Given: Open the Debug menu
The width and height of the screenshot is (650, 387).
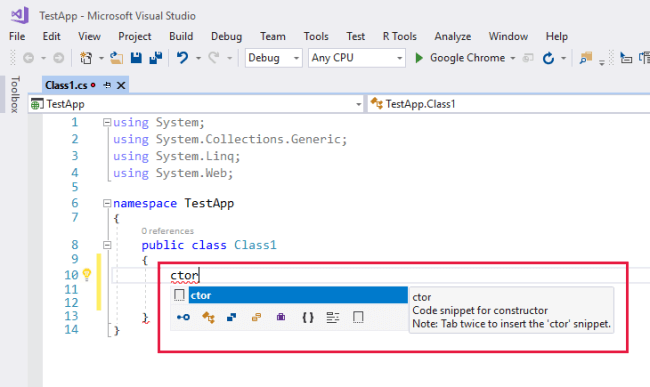Looking at the screenshot, I should pyautogui.click(x=226, y=36).
